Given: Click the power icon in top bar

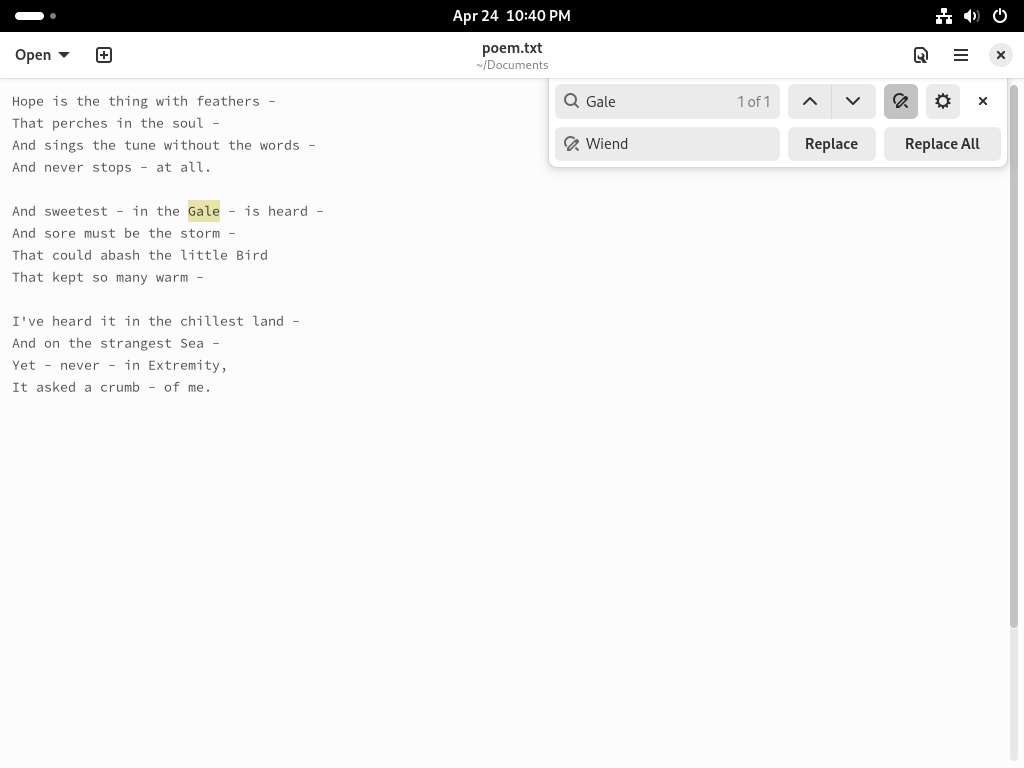Looking at the screenshot, I should (x=1000, y=16).
